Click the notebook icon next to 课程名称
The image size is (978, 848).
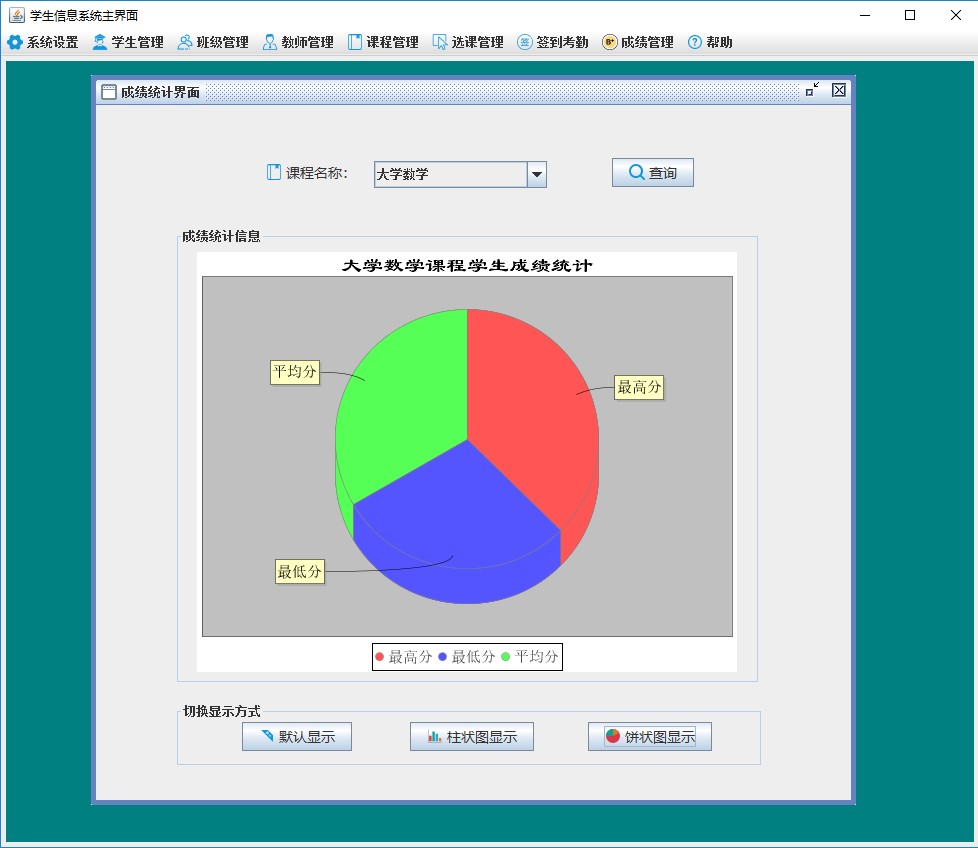click(x=274, y=172)
